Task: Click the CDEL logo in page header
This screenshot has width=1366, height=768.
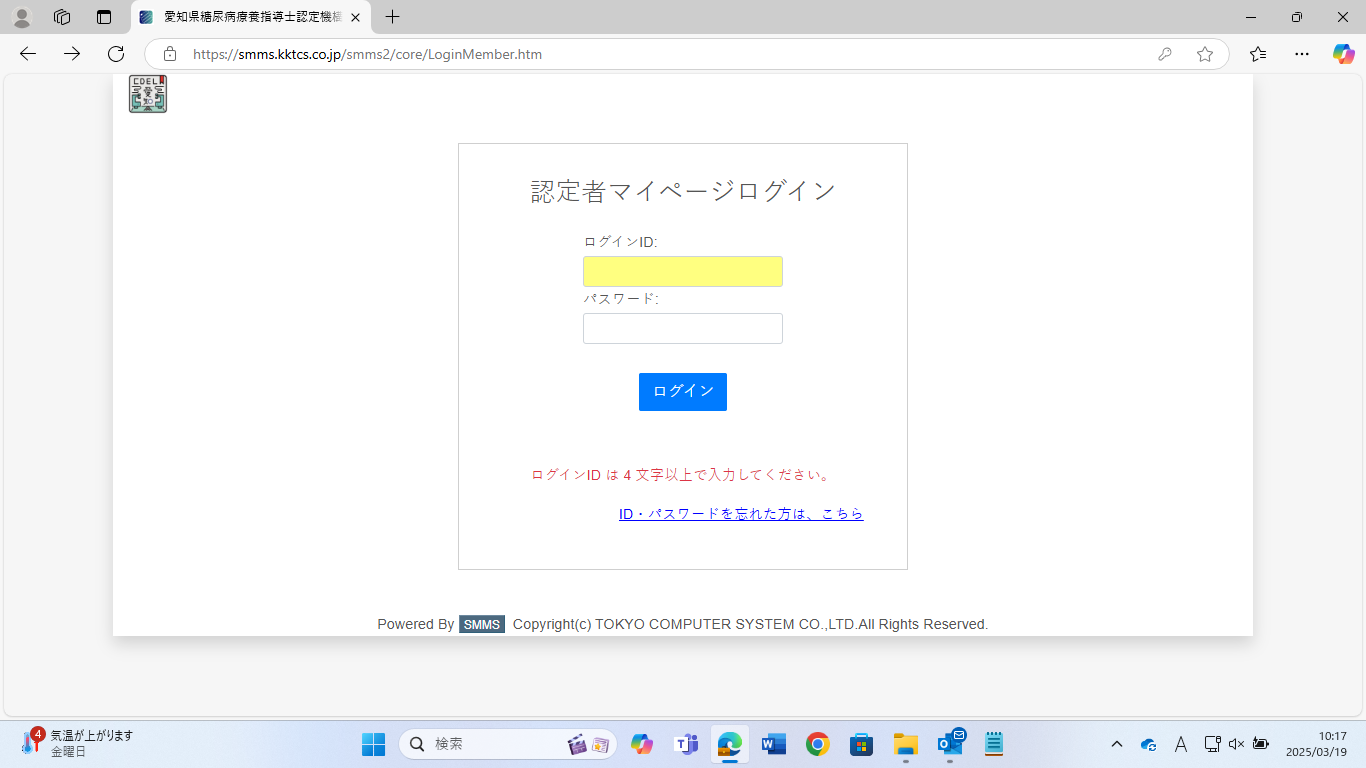Action: click(148, 94)
